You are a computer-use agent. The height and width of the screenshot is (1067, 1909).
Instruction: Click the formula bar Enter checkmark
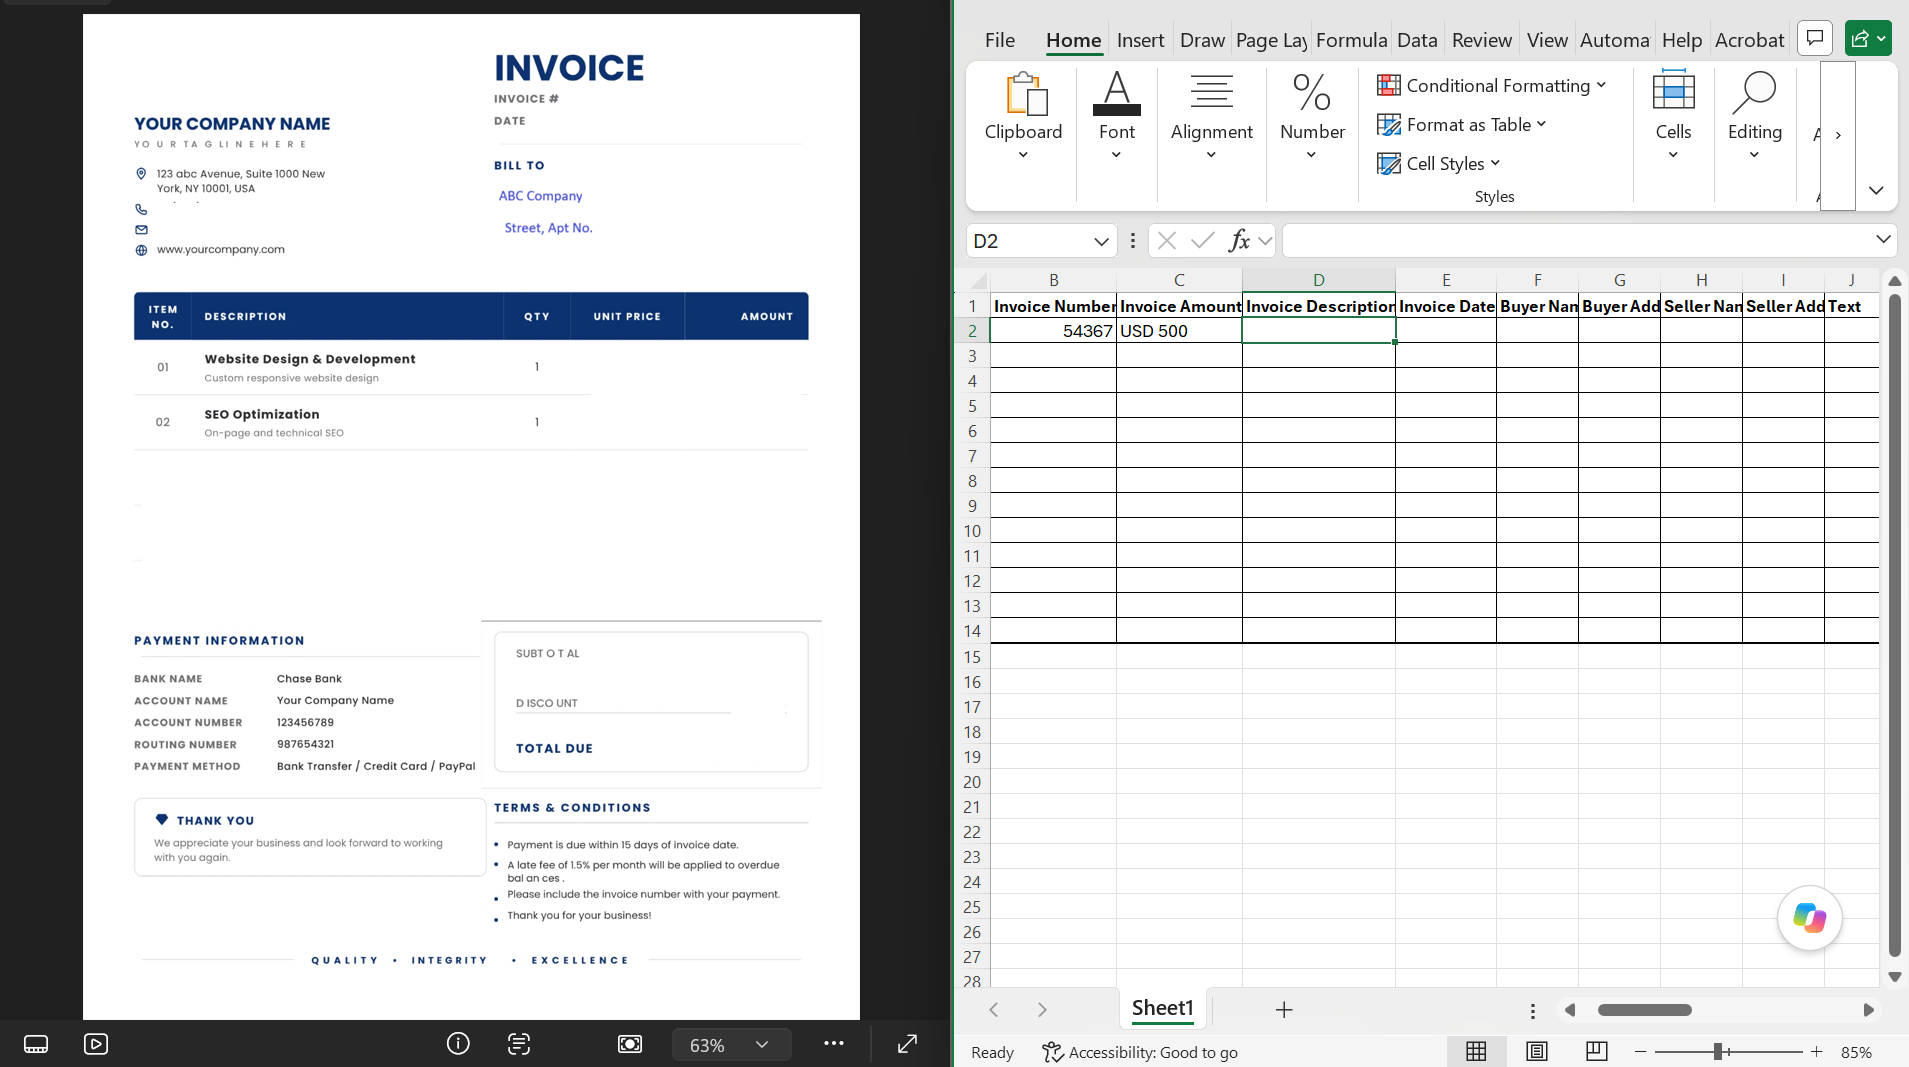pyautogui.click(x=1203, y=240)
